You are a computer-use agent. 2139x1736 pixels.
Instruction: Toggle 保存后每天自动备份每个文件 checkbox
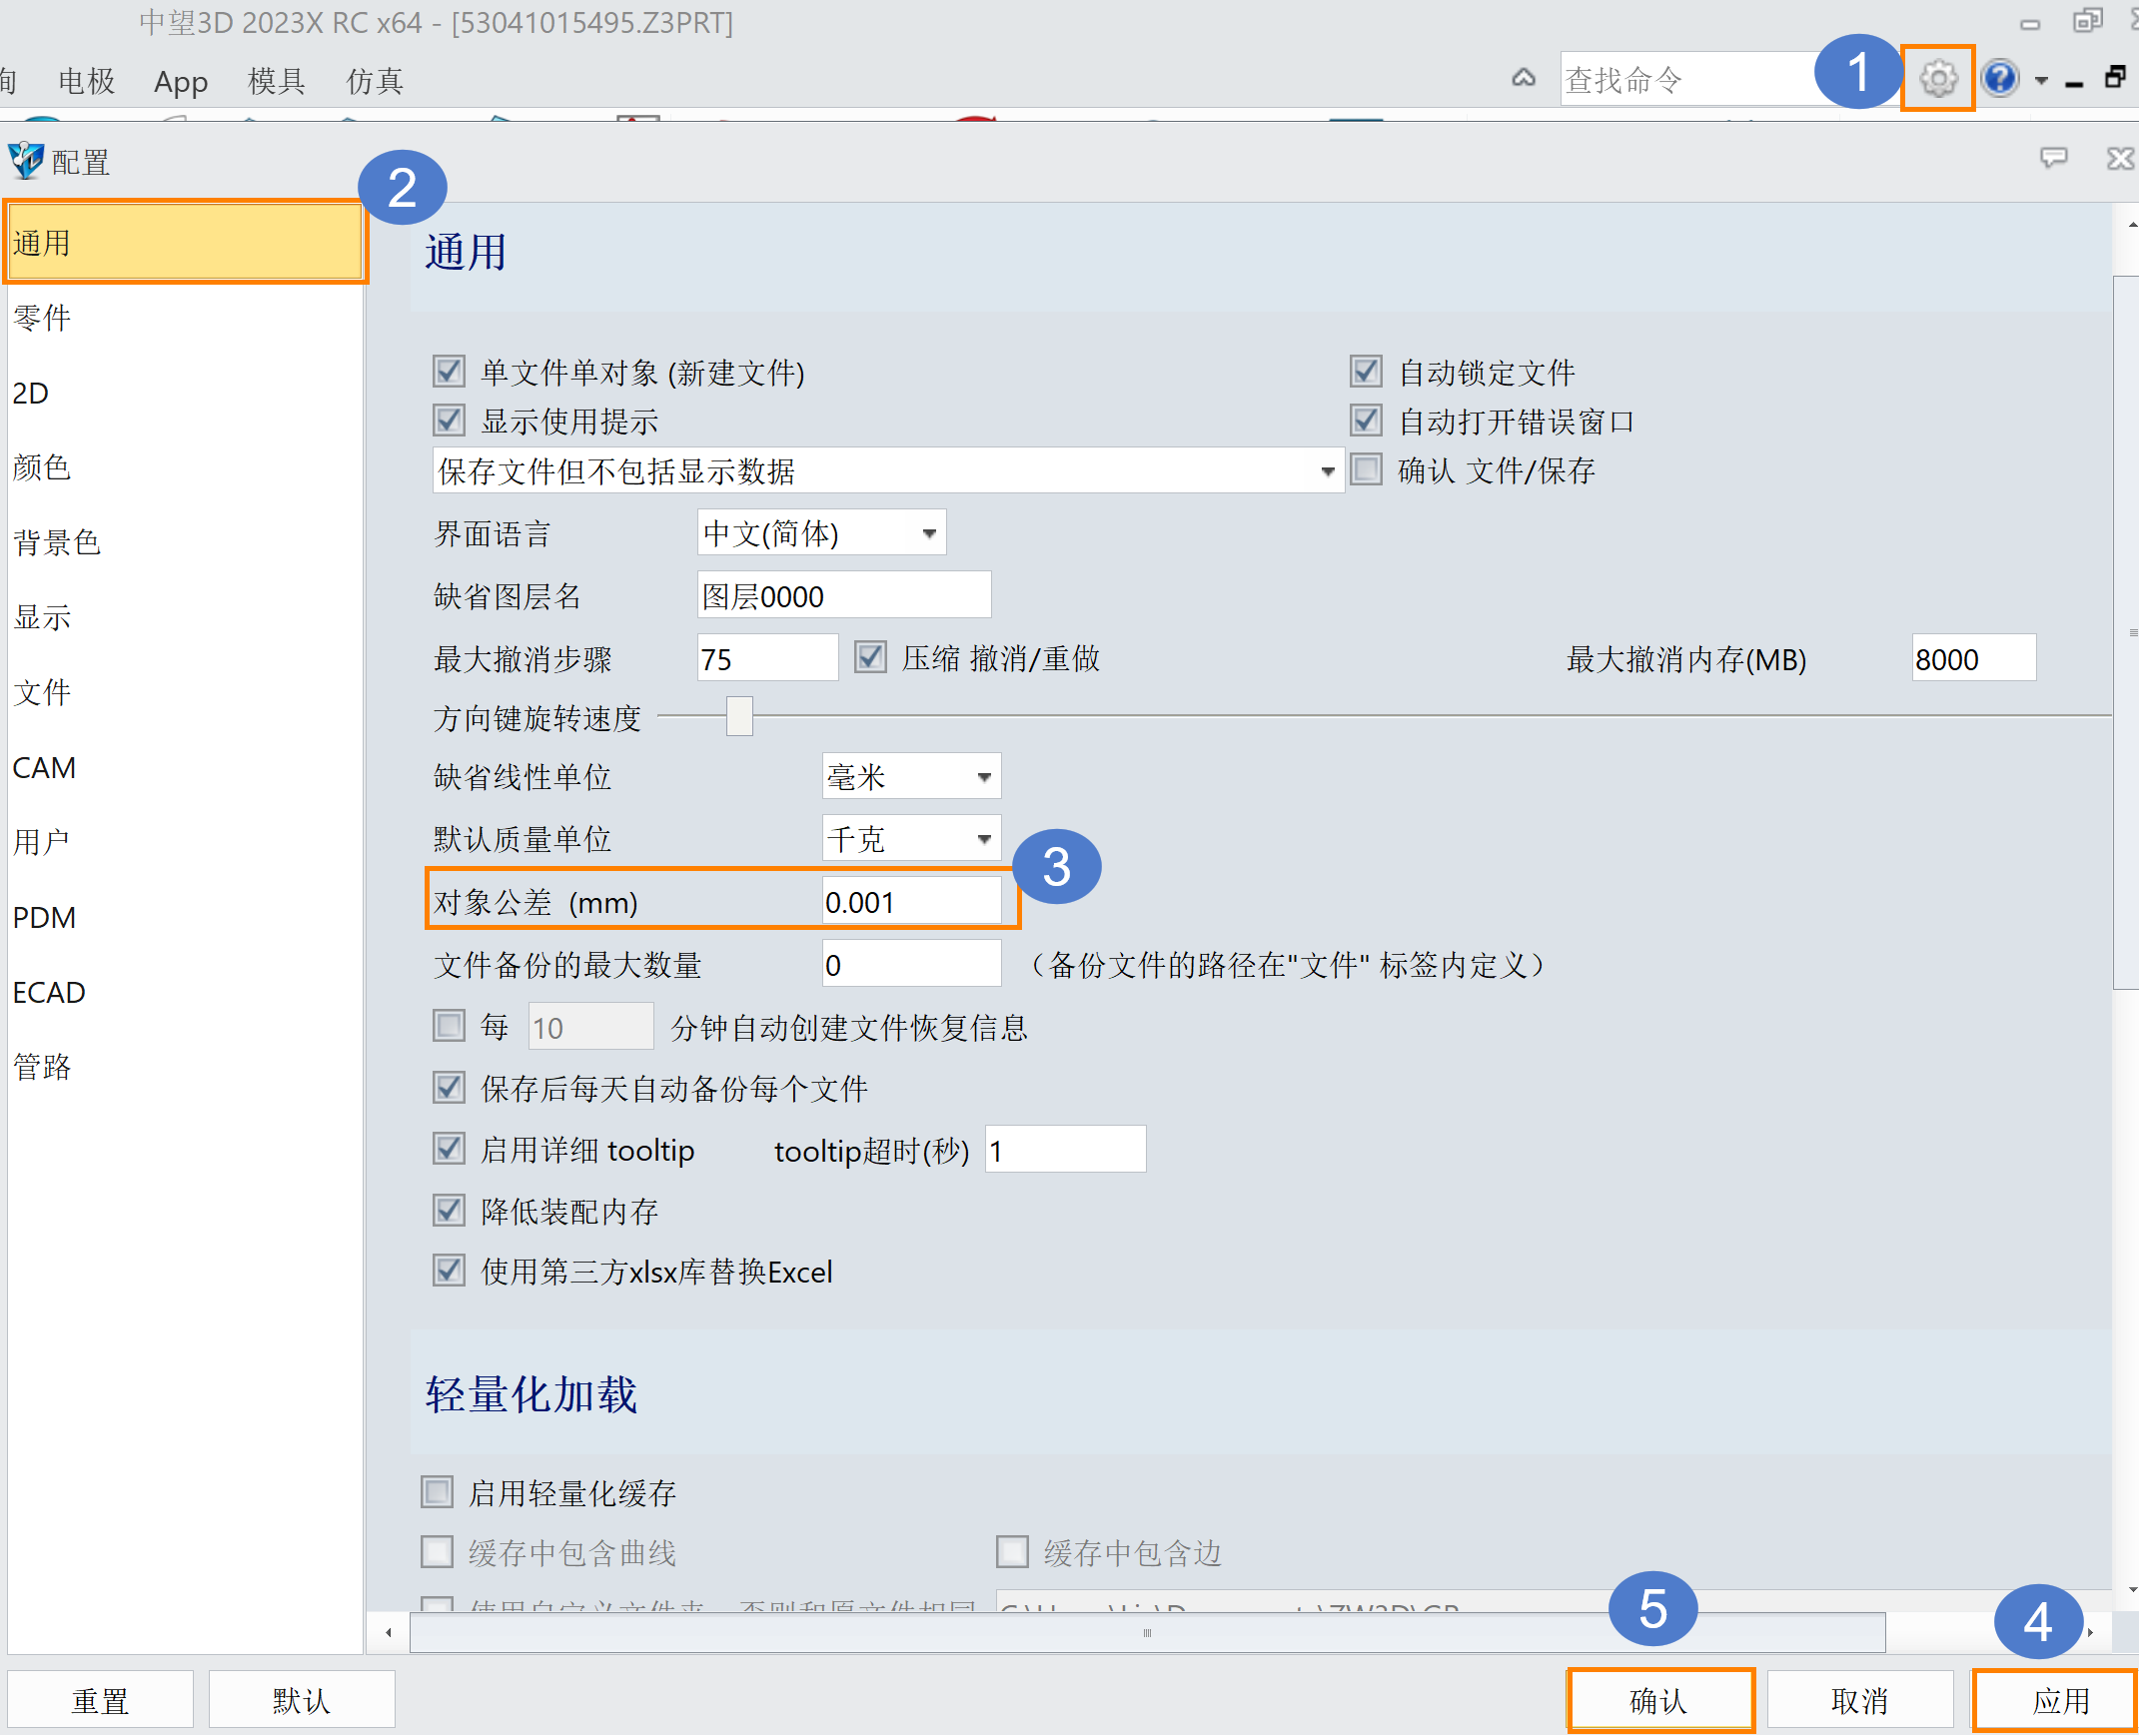pyautogui.click(x=449, y=1088)
